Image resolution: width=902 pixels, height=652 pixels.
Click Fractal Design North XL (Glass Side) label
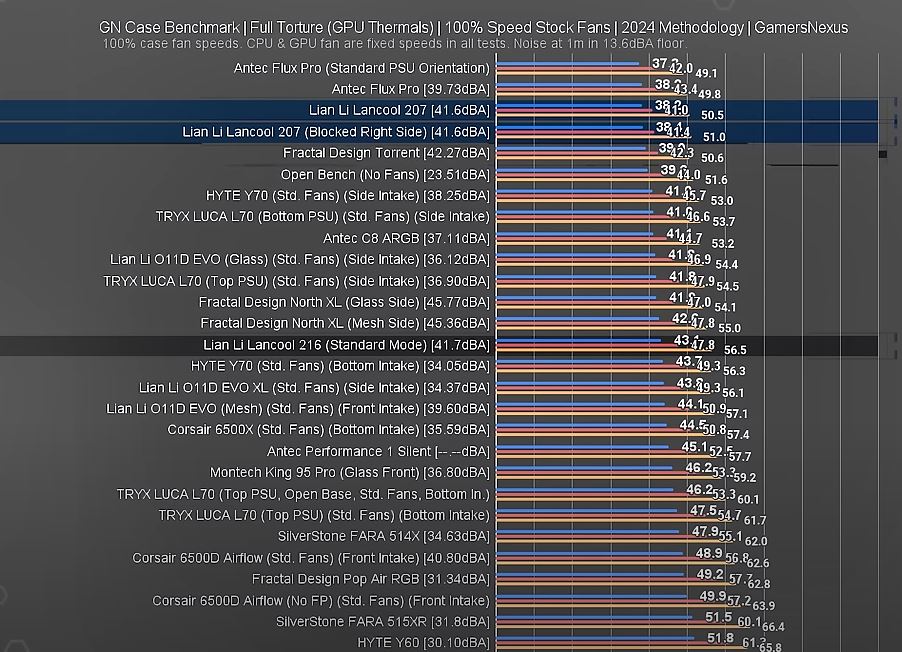tap(344, 302)
